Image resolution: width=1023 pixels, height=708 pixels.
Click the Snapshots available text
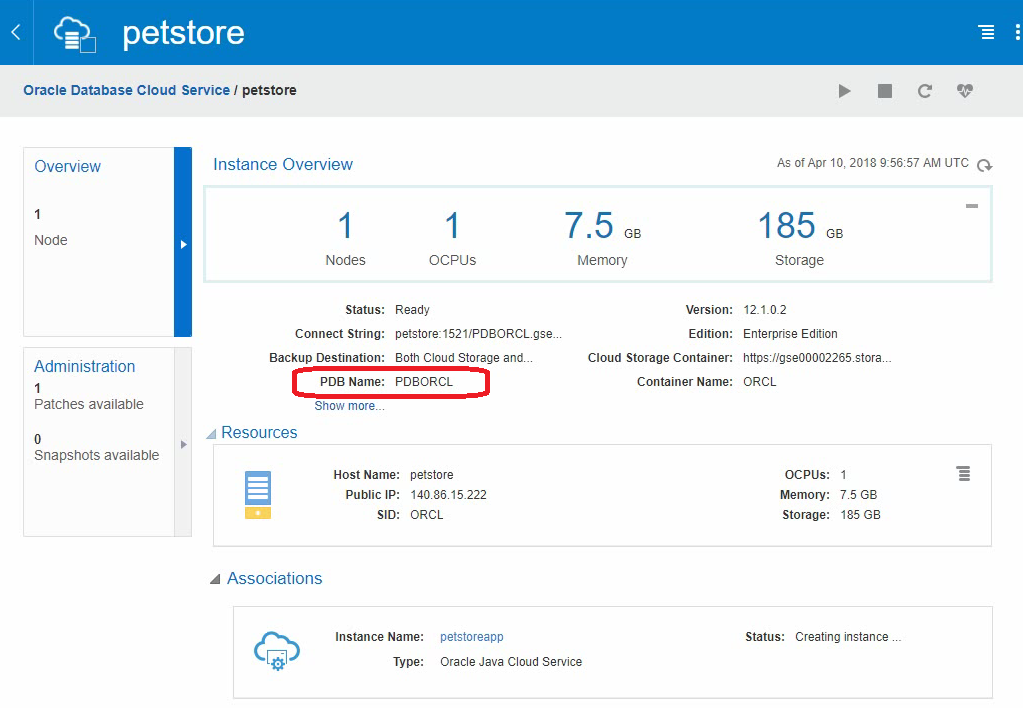pyautogui.click(x=97, y=455)
